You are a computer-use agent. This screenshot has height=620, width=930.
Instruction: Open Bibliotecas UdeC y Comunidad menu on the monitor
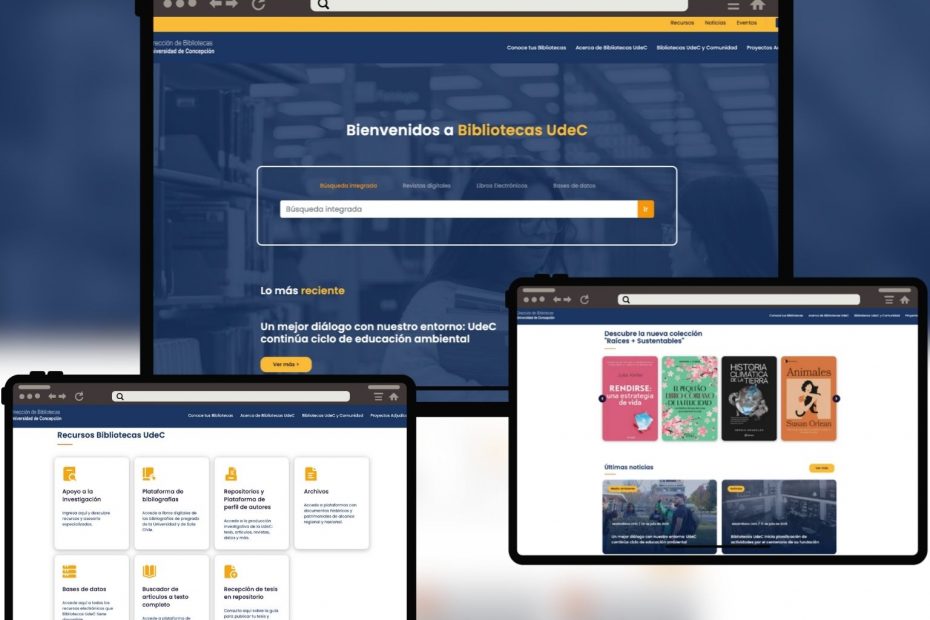[697, 47]
